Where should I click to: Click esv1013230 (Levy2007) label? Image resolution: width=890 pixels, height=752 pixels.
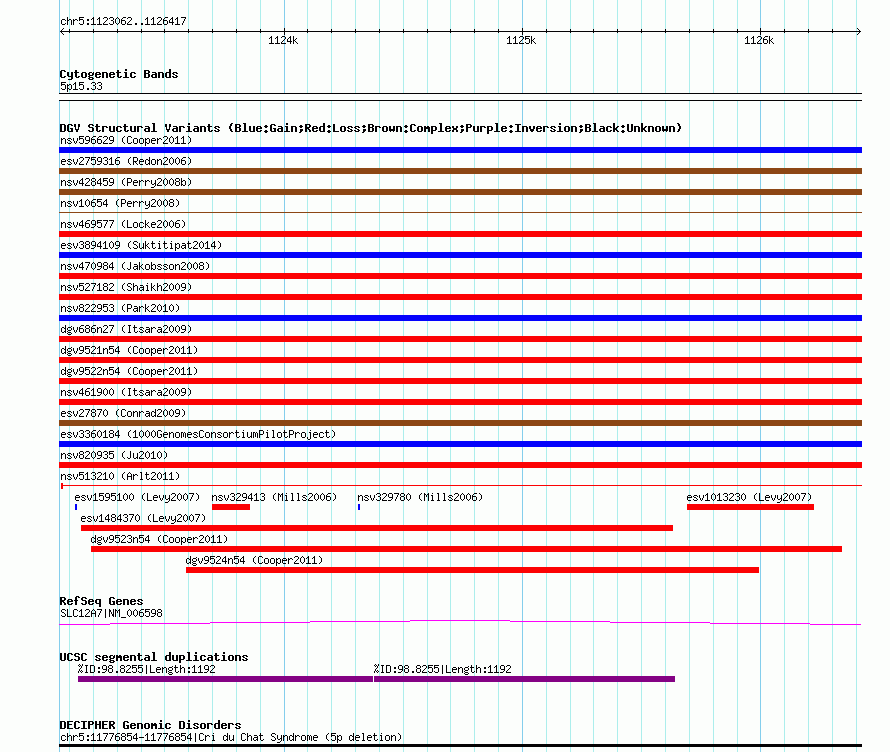coord(749,497)
